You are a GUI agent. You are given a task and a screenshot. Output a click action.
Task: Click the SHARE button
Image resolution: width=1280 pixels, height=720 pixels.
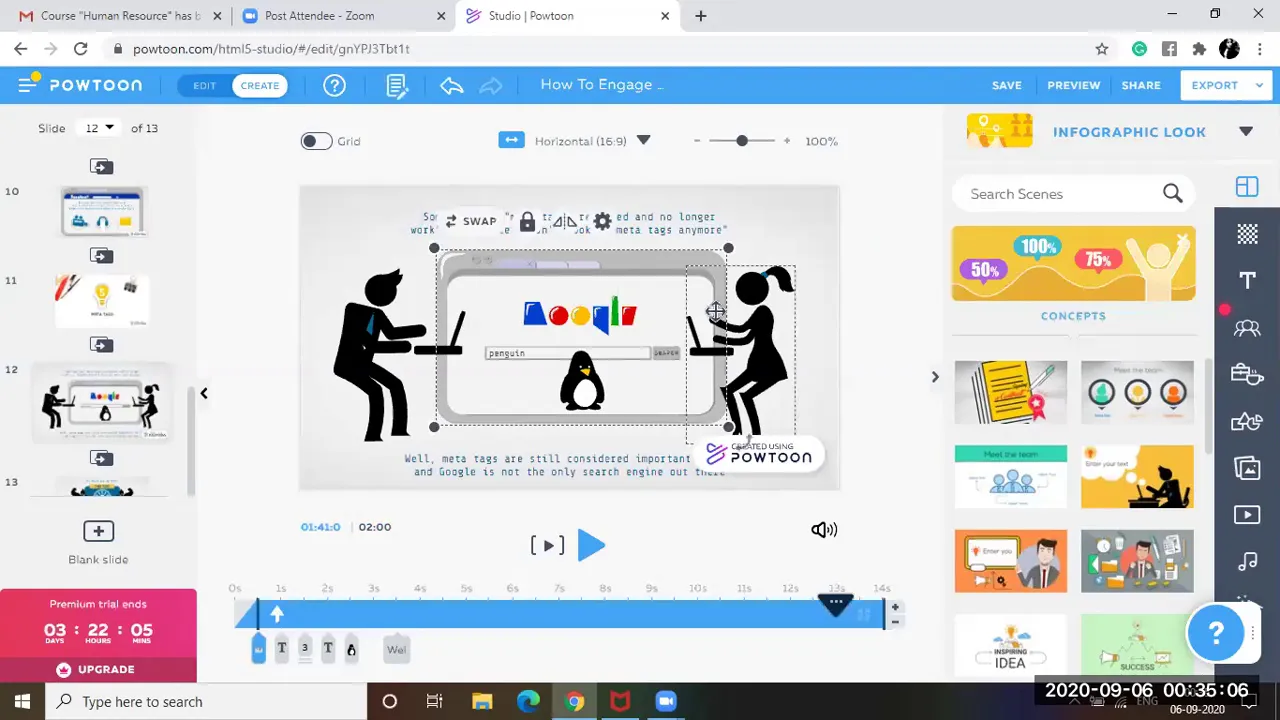click(1141, 85)
